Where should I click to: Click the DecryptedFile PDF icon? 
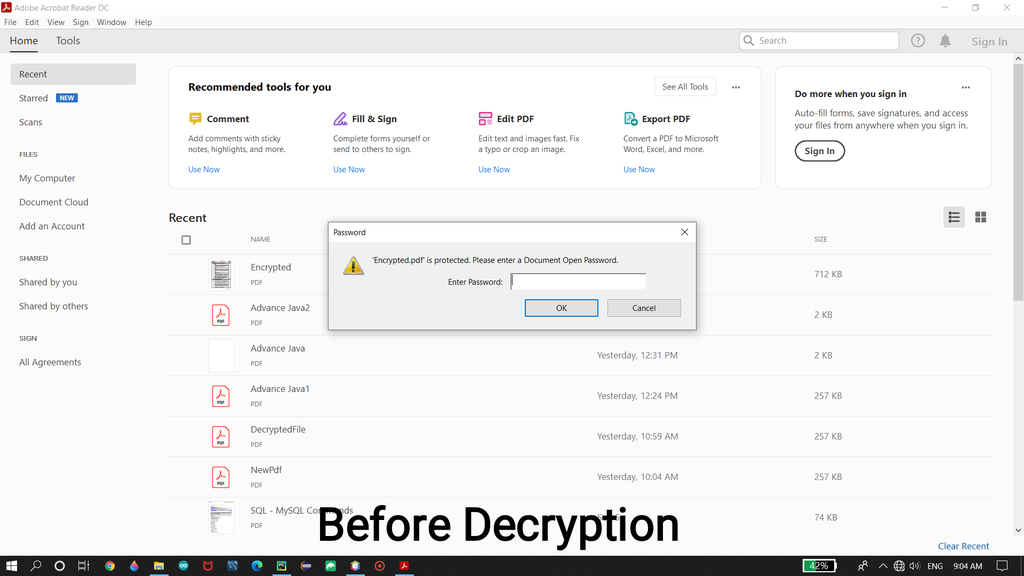[x=221, y=436]
